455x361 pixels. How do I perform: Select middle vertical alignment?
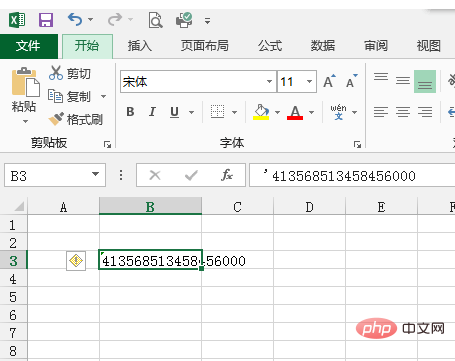point(403,81)
